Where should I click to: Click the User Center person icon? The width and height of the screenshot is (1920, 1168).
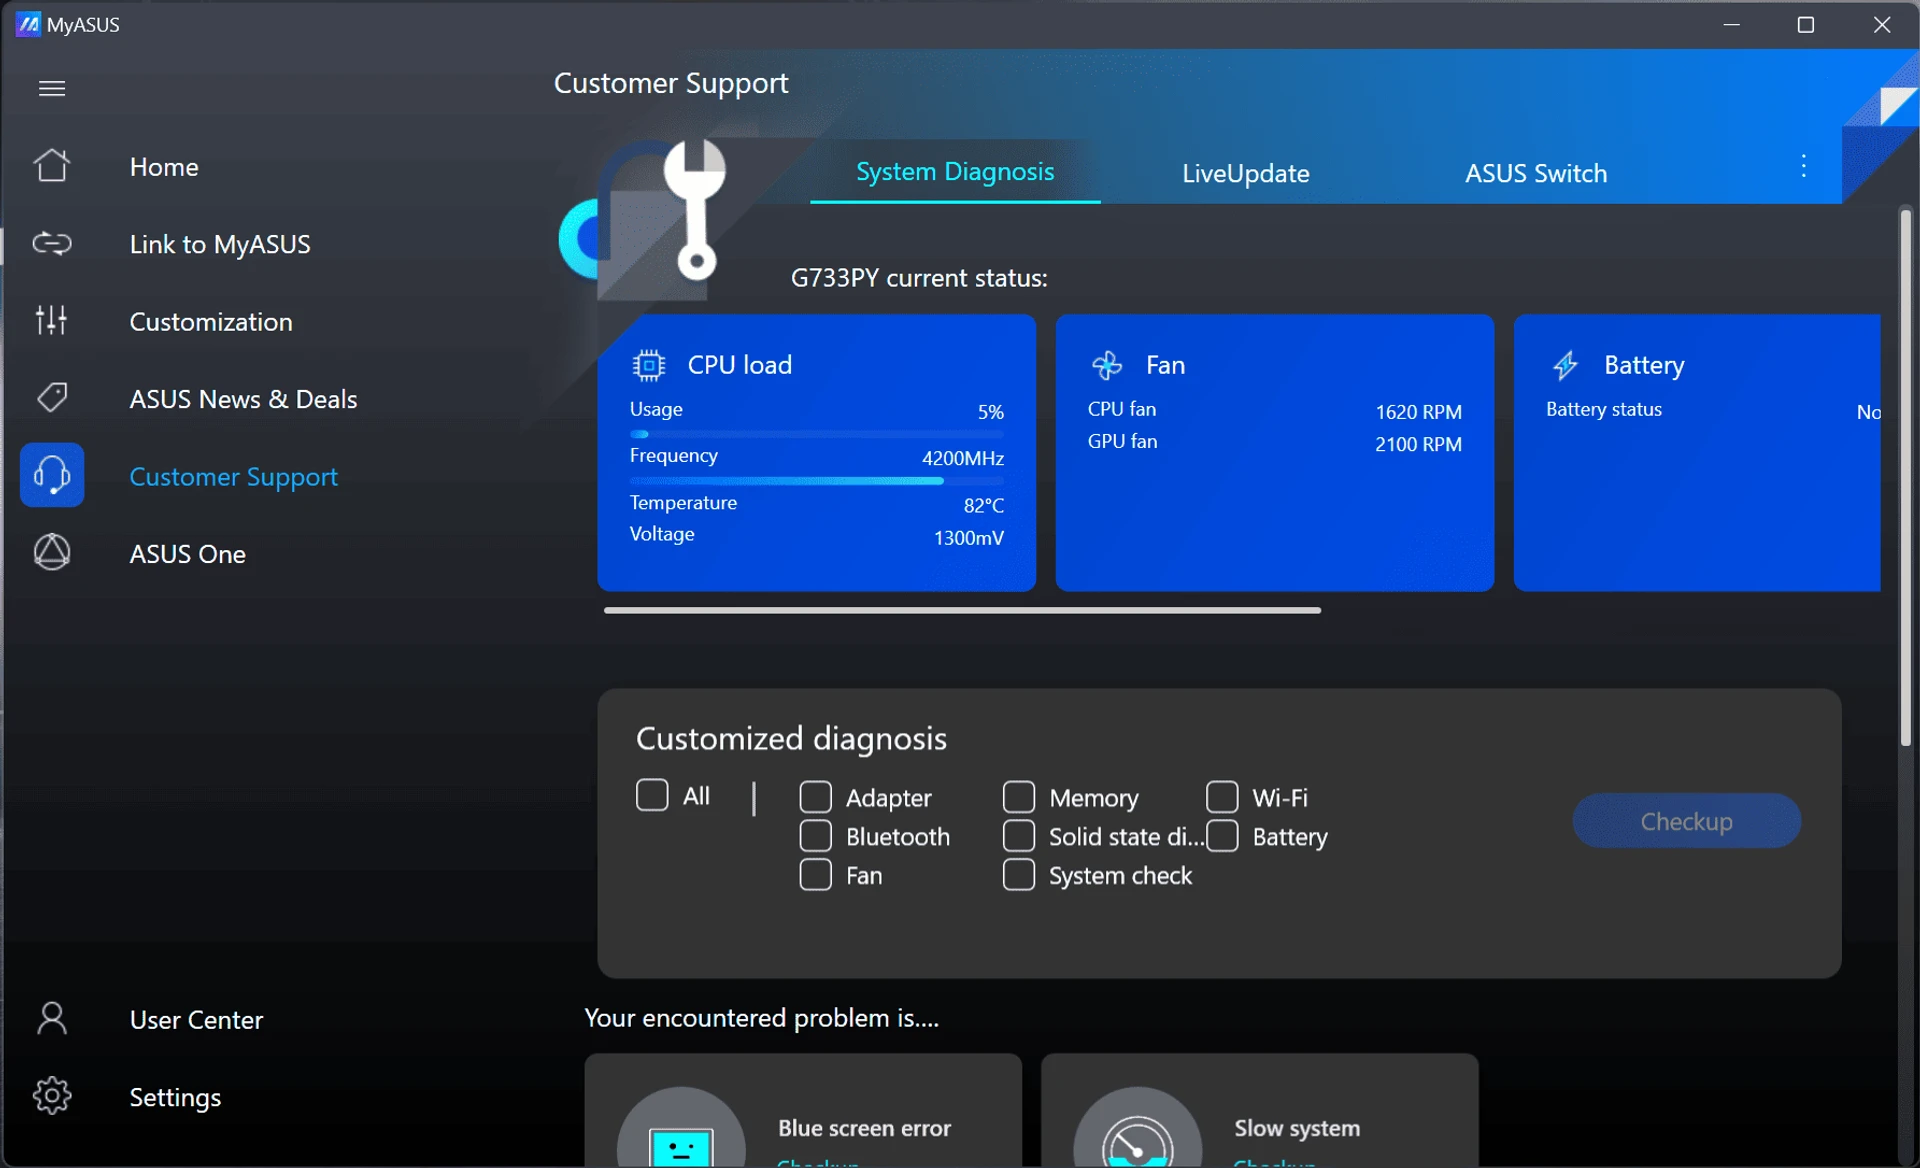pos(52,1018)
